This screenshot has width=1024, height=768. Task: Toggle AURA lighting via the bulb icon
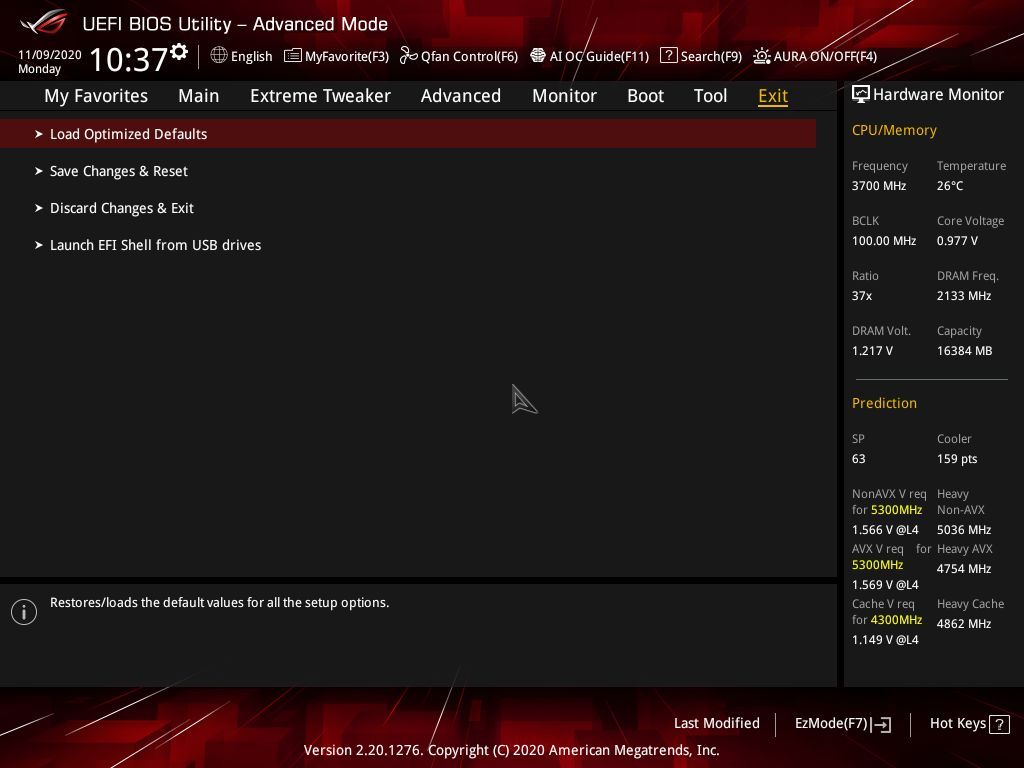pyautogui.click(x=761, y=56)
